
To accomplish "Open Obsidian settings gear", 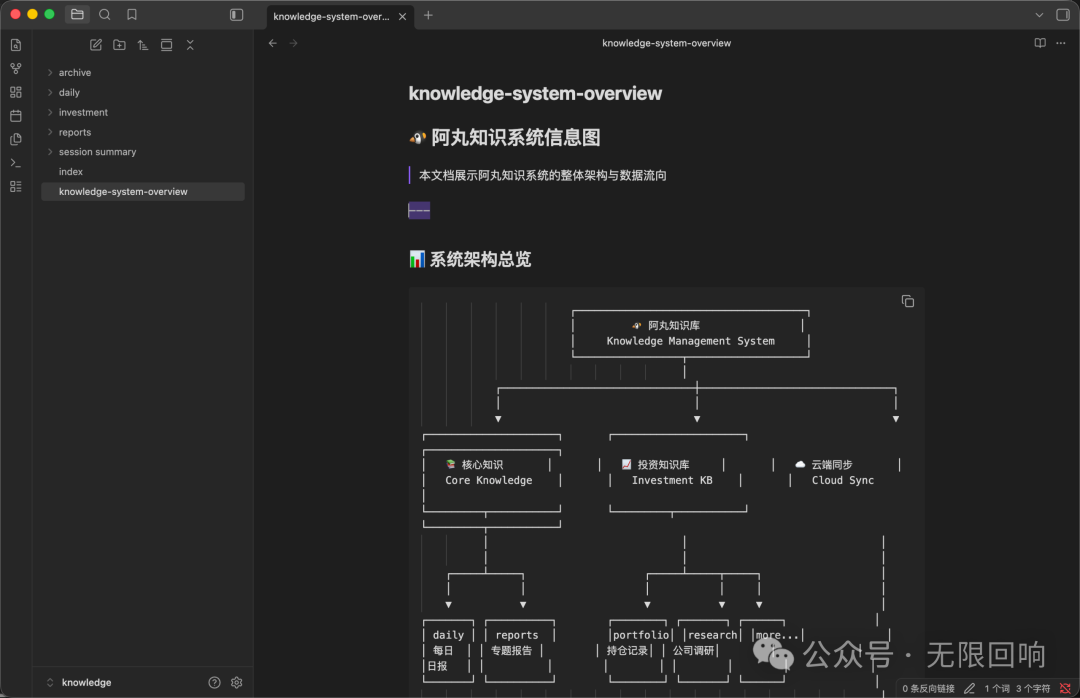I will (x=237, y=682).
